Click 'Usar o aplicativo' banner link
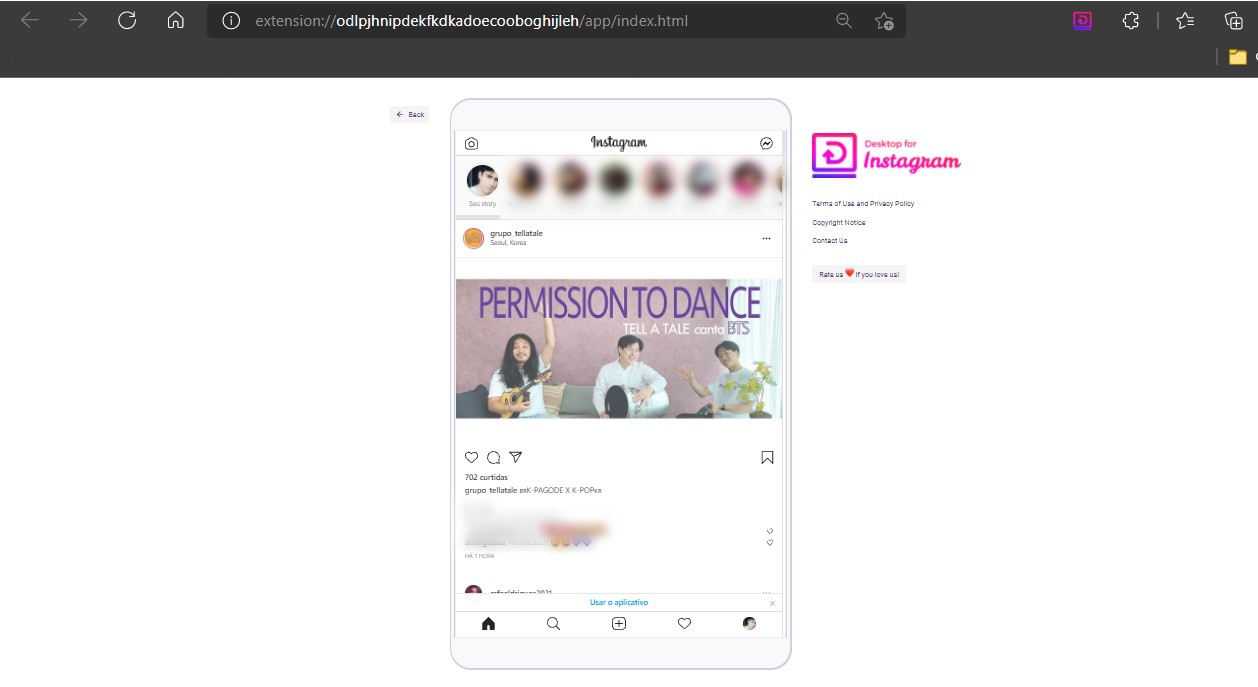1258x687 pixels. (619, 603)
